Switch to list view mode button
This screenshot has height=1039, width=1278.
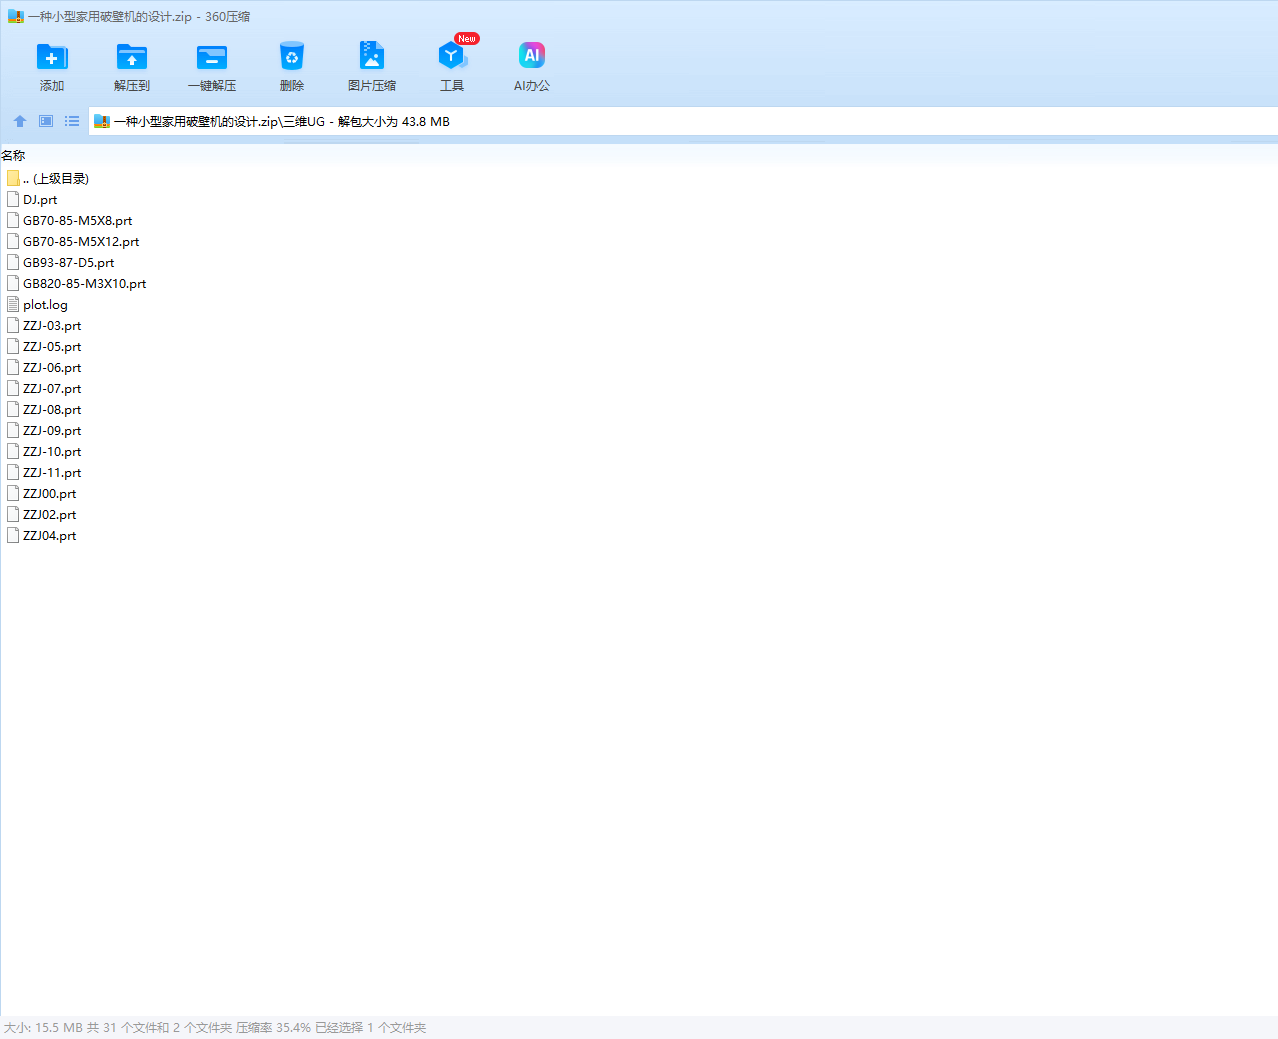click(72, 121)
